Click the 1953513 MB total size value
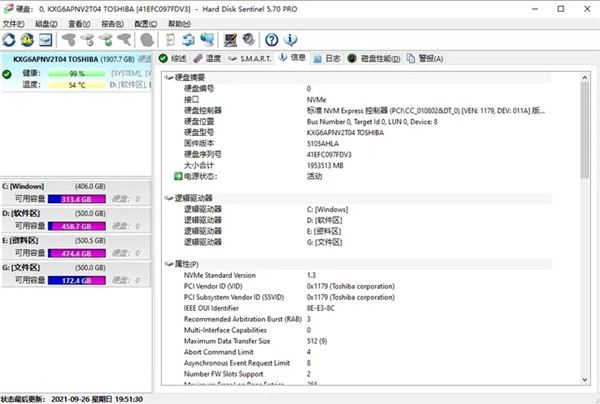This screenshot has height=404, width=600. pos(325,166)
